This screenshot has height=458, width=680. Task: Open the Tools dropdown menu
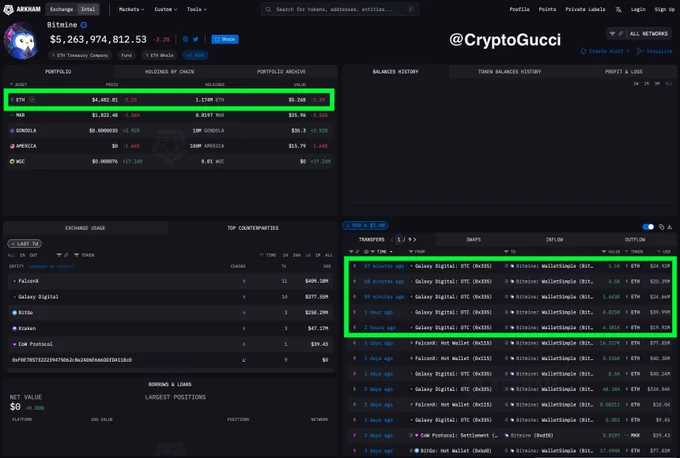point(196,9)
